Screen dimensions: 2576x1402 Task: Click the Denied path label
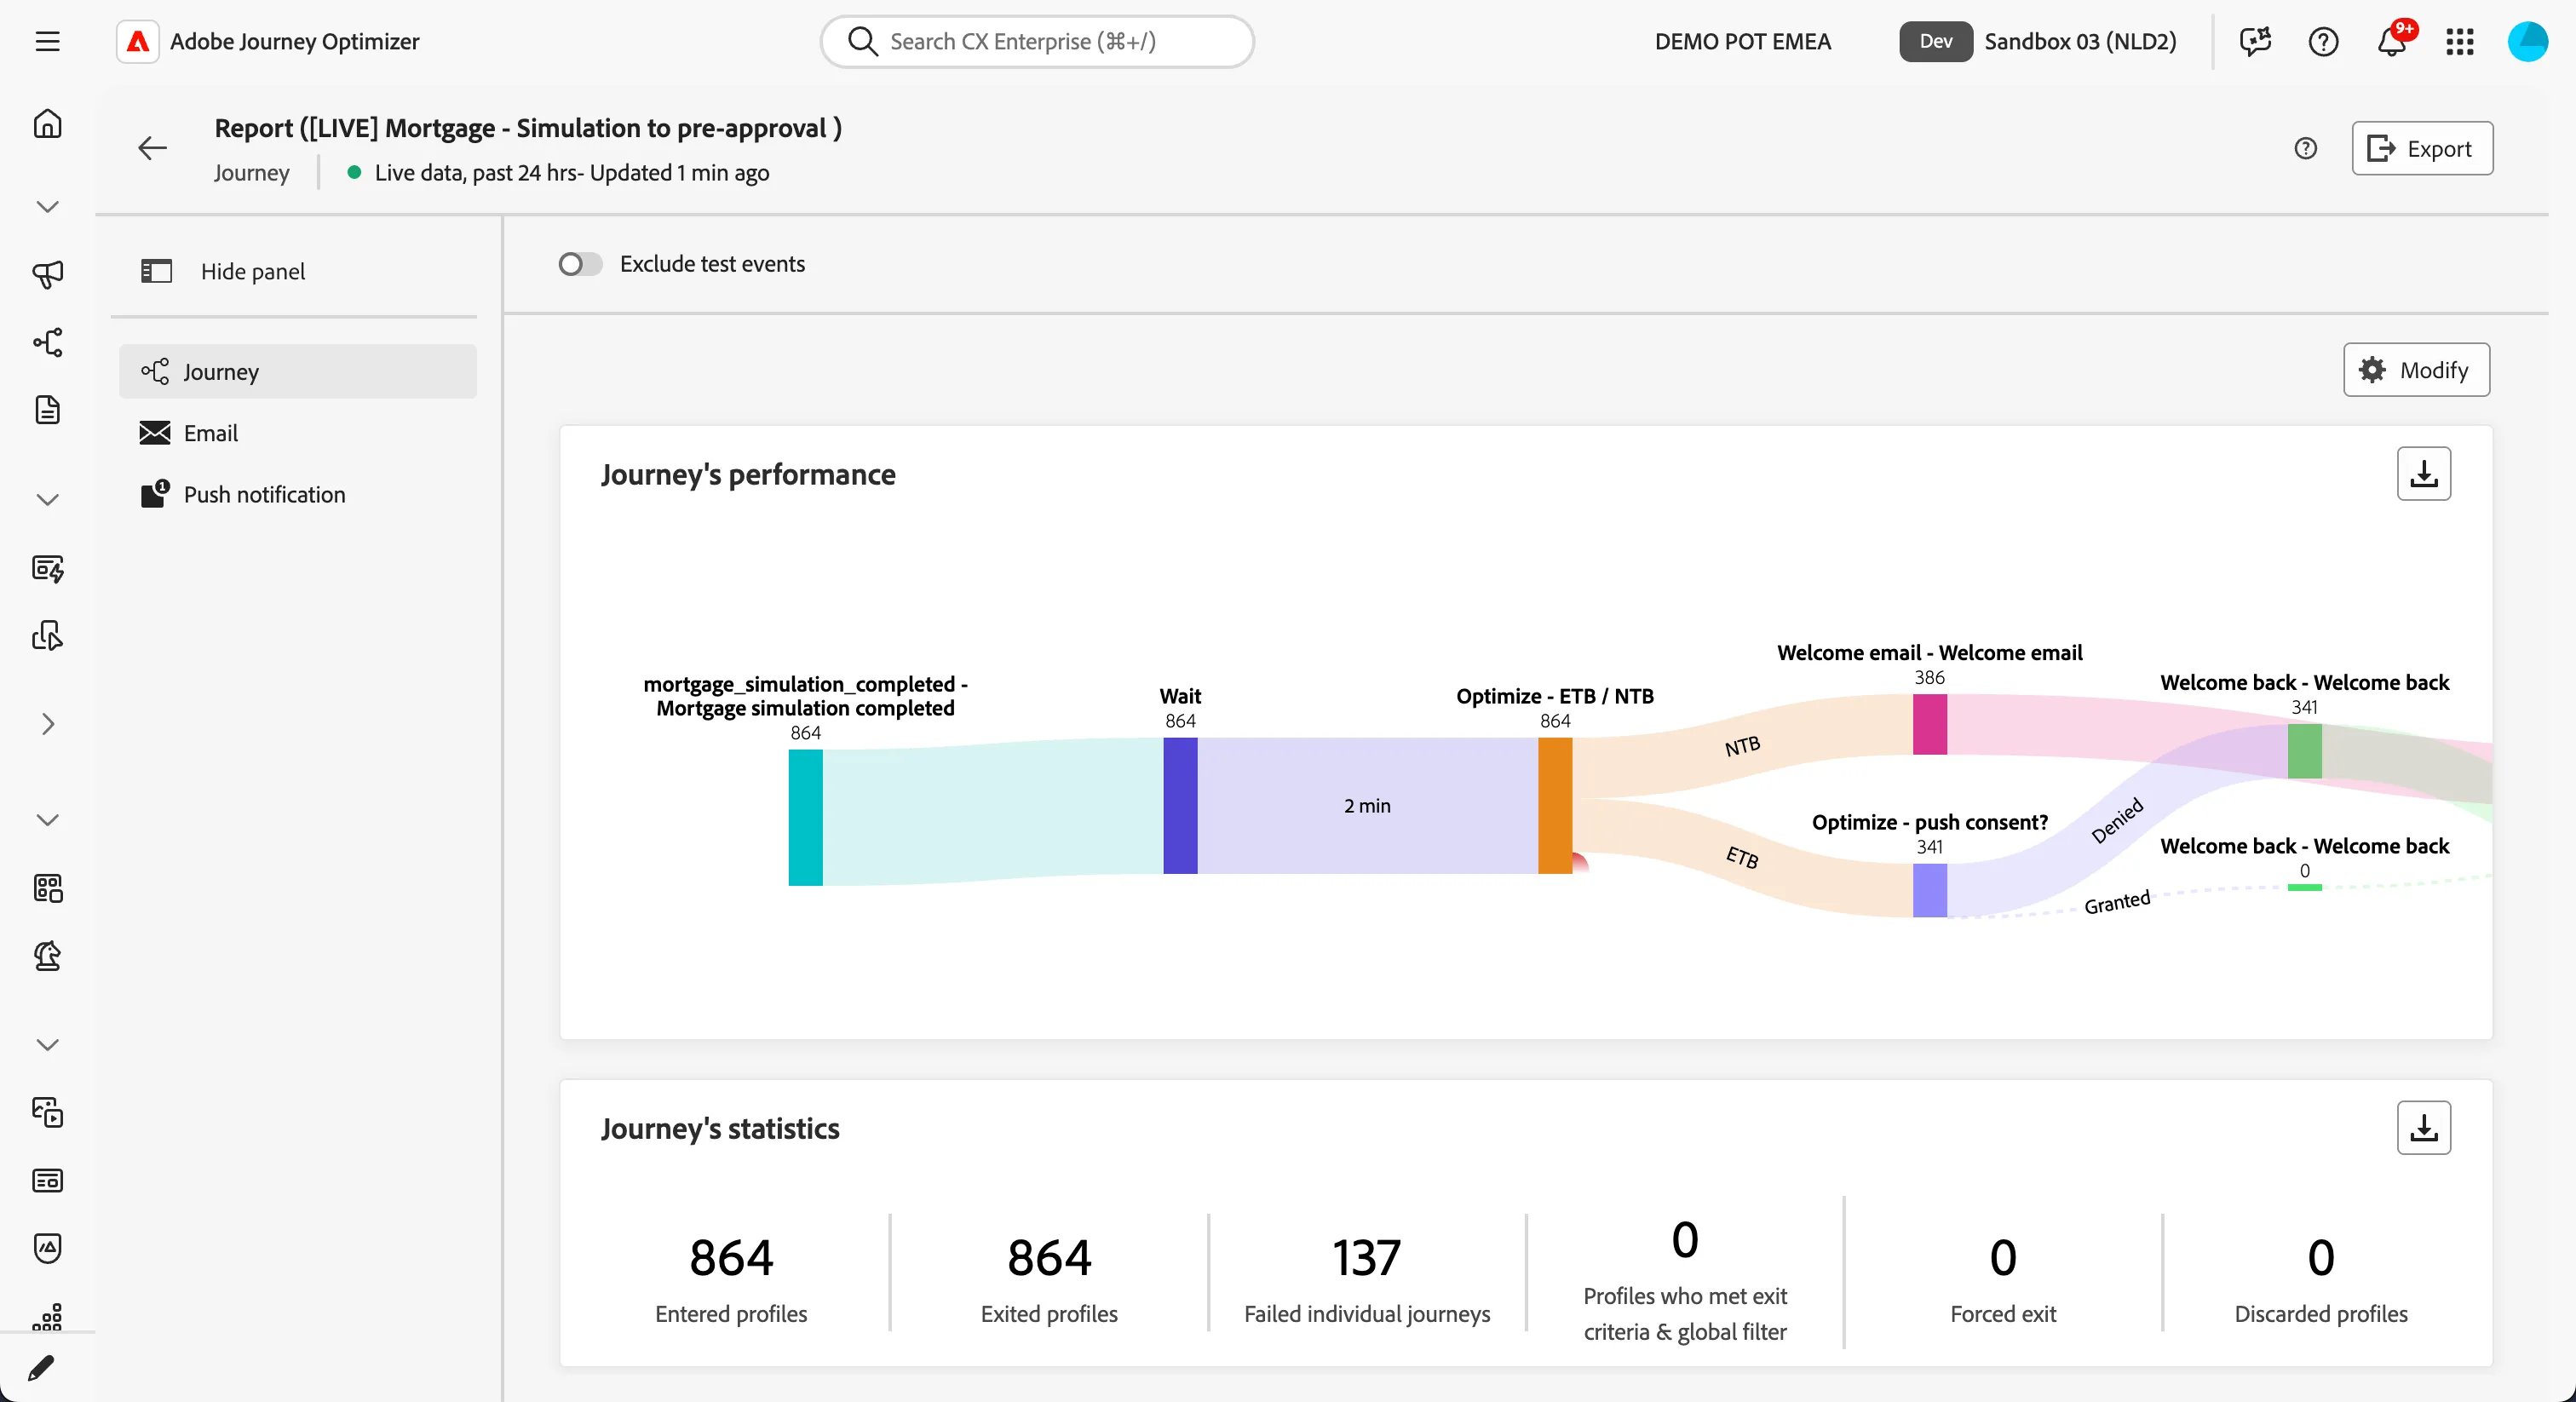click(x=2116, y=821)
